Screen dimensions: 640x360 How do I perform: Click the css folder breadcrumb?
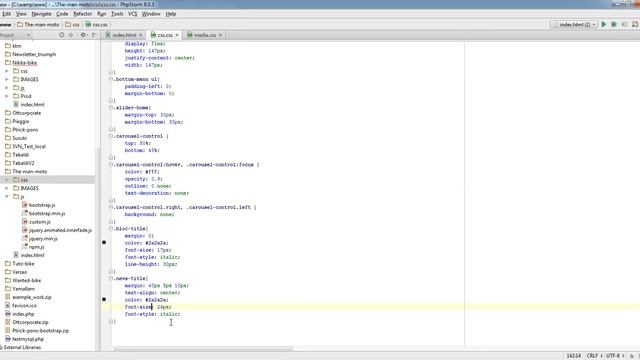click(x=73, y=24)
